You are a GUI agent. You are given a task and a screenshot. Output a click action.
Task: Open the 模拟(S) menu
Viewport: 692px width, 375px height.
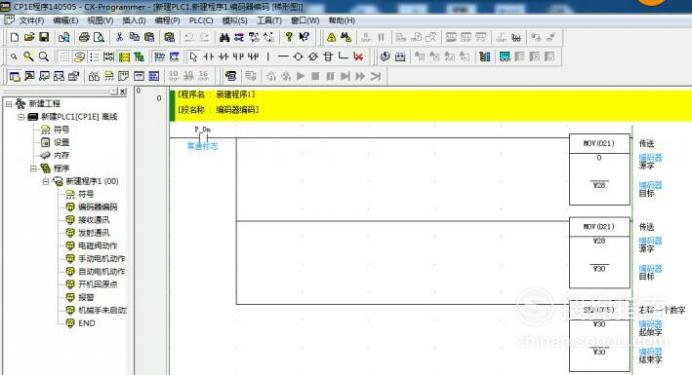(x=234, y=20)
